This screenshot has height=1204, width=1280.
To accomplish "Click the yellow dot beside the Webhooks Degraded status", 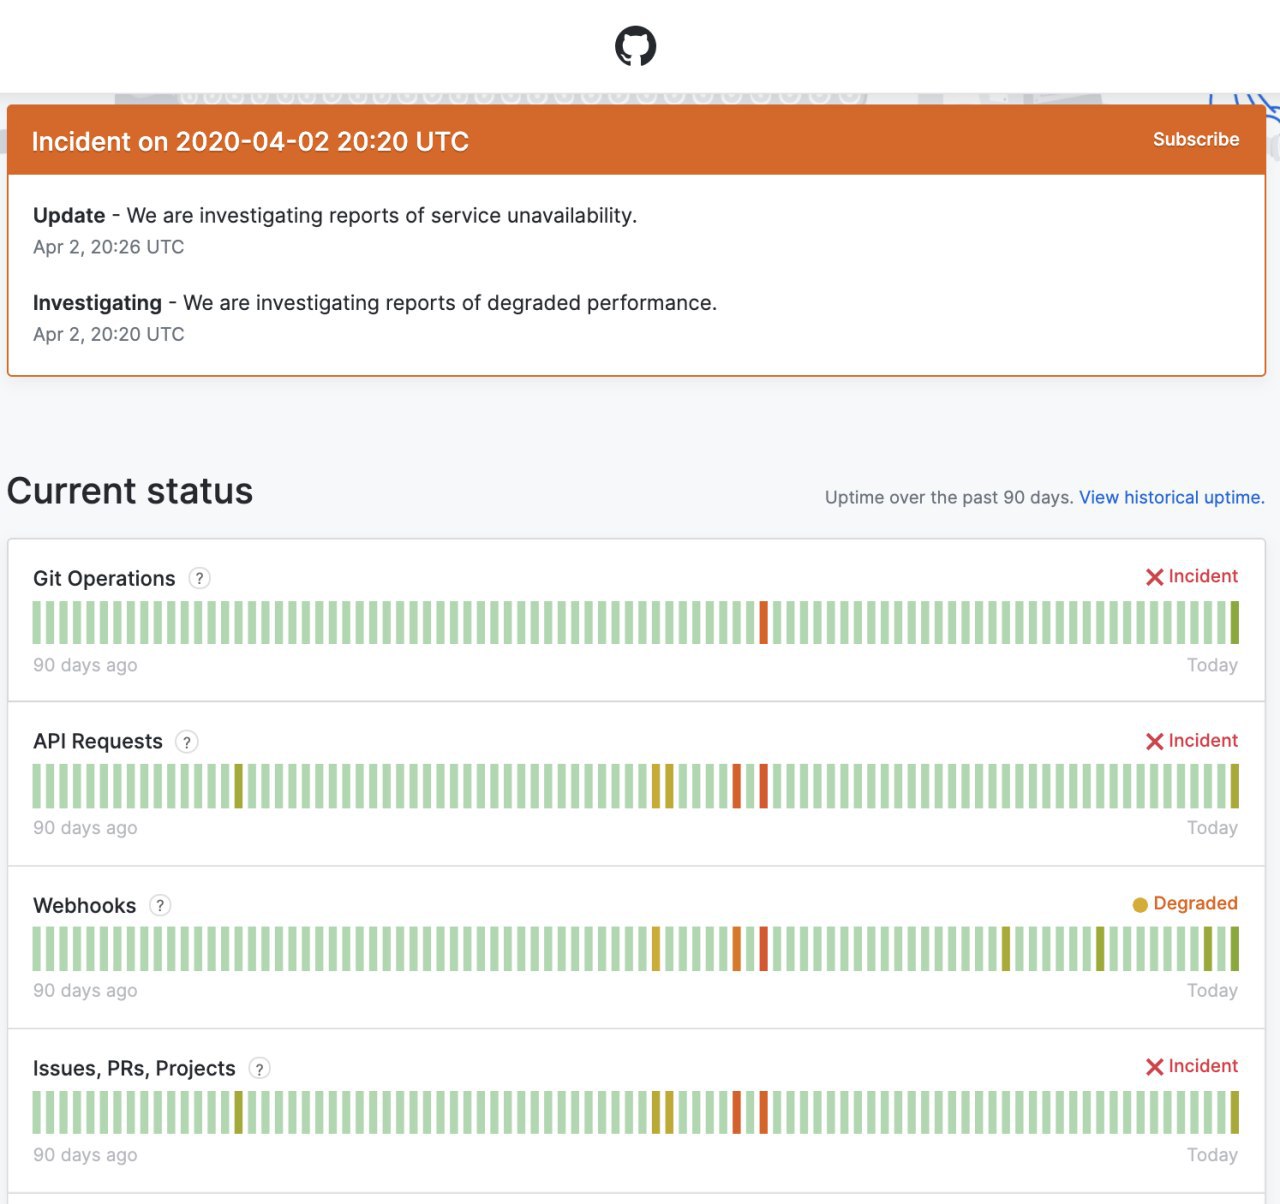I will point(1140,905).
